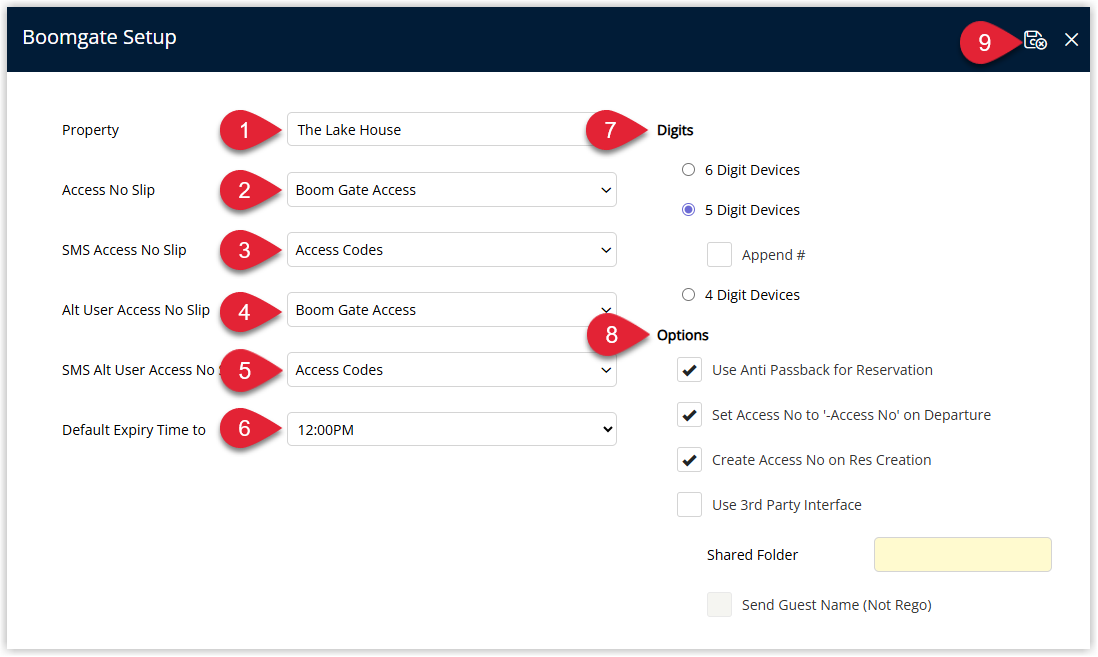Open the Access No Slip dropdown
This screenshot has width=1098, height=657.
452,190
